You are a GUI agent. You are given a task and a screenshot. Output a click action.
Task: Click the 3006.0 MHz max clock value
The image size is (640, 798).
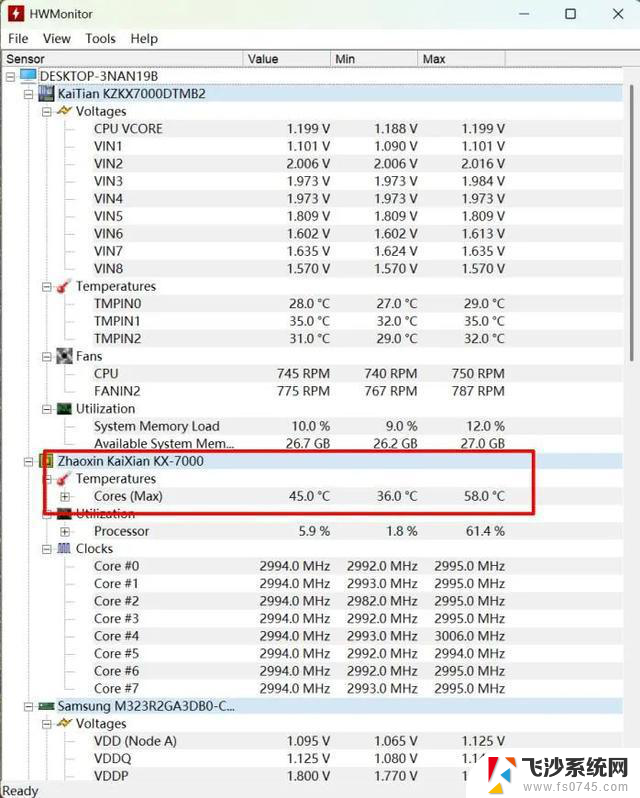(470, 636)
